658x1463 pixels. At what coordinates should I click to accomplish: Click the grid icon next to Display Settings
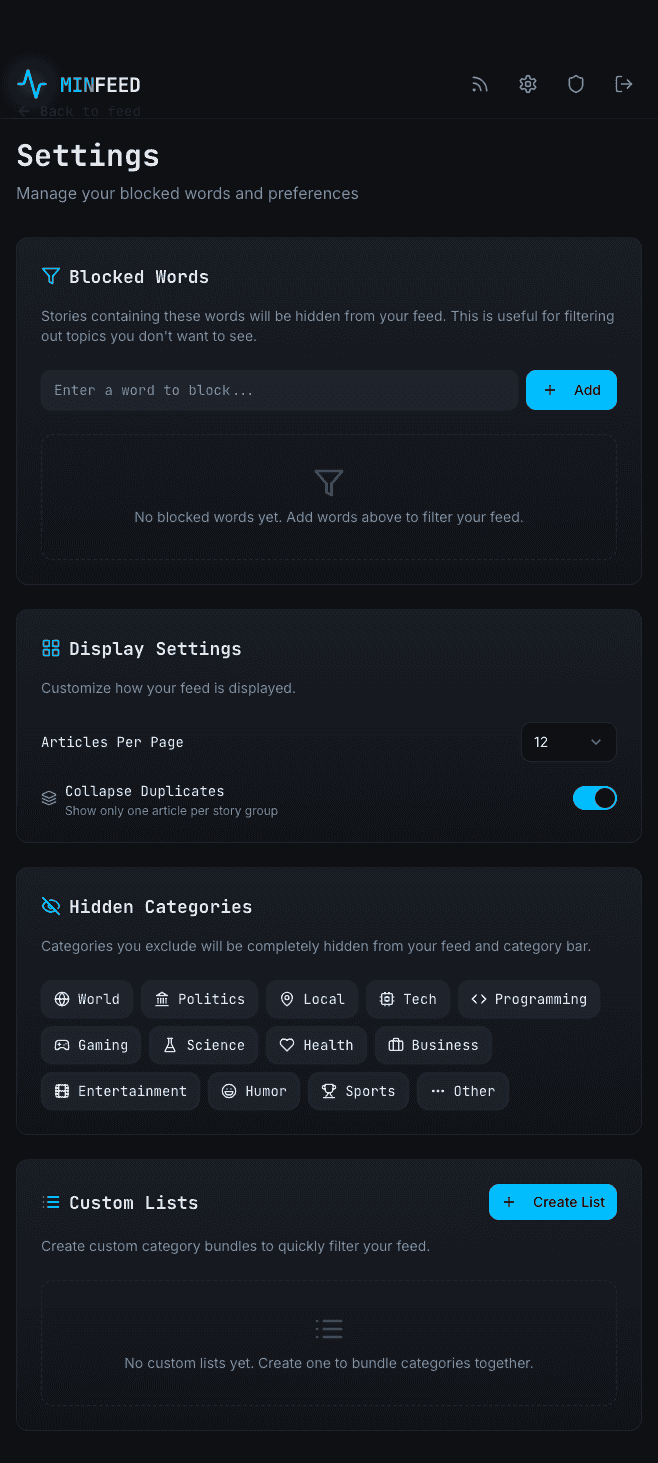click(50, 647)
